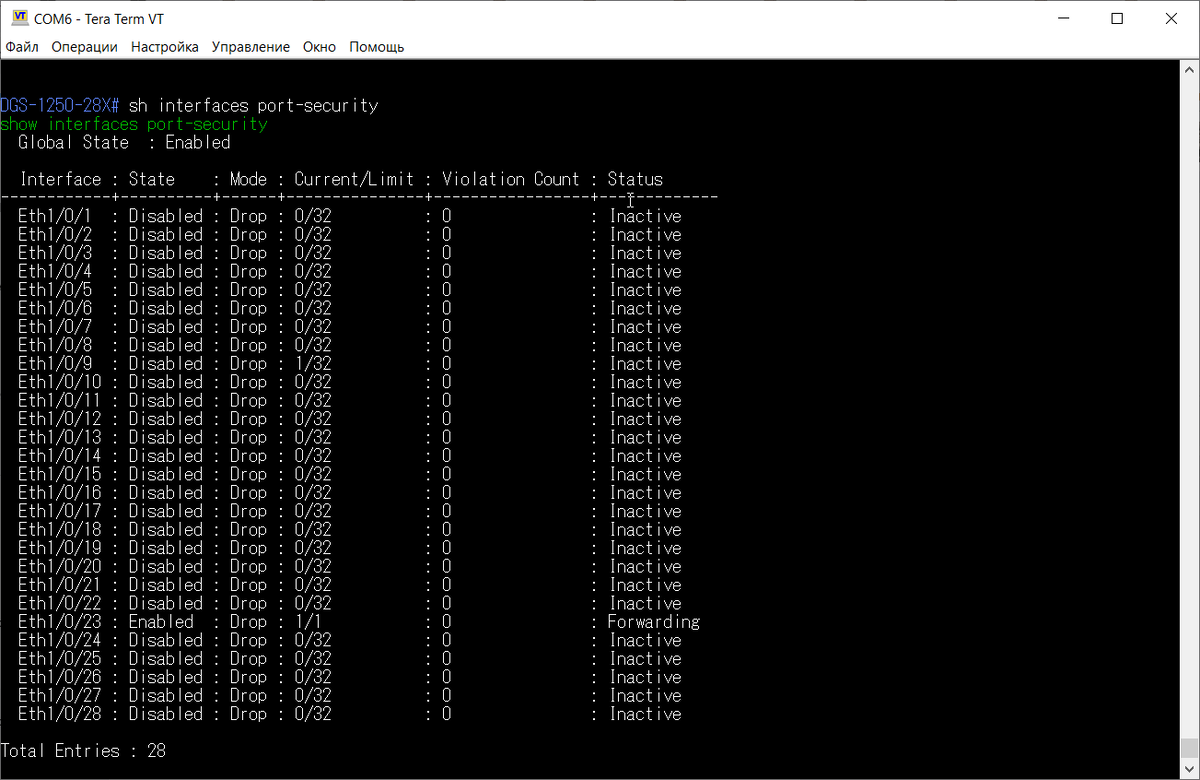Click the 'Inactive' status of Eth1/0/1
This screenshot has height=780, width=1200.
645,216
